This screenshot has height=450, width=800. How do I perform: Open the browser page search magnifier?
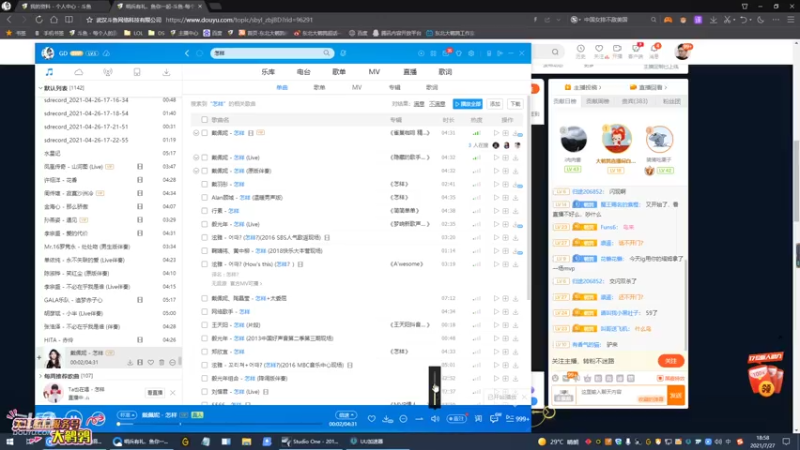click(555, 52)
